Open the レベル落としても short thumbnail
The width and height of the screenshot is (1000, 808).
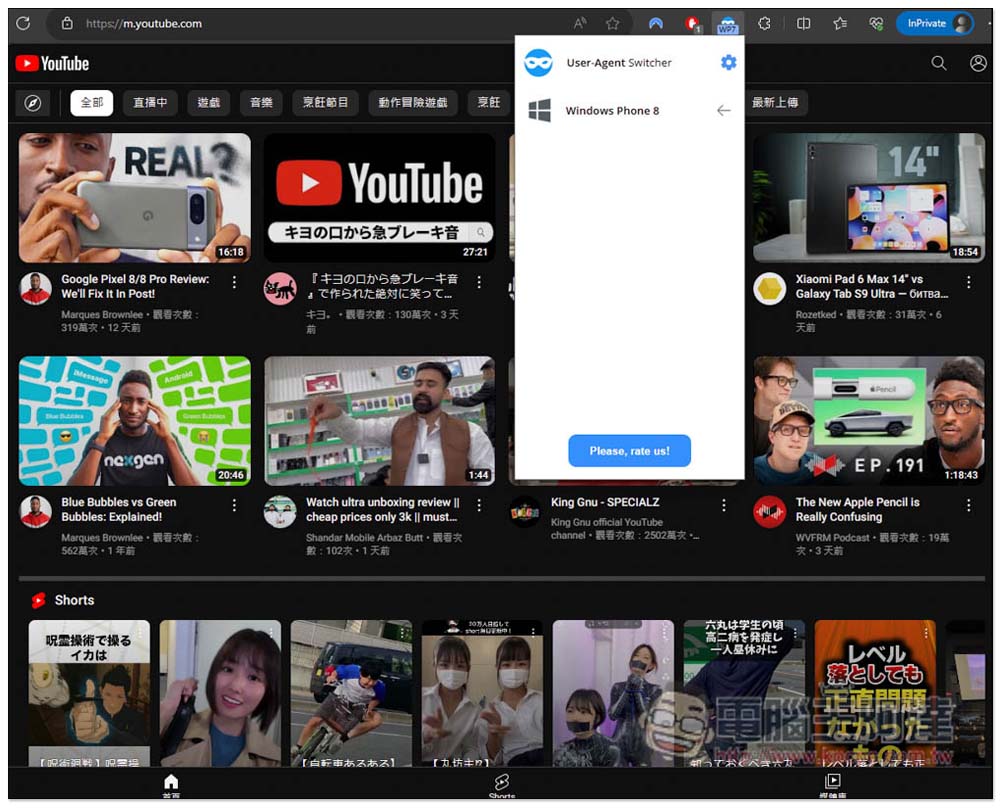pos(875,693)
